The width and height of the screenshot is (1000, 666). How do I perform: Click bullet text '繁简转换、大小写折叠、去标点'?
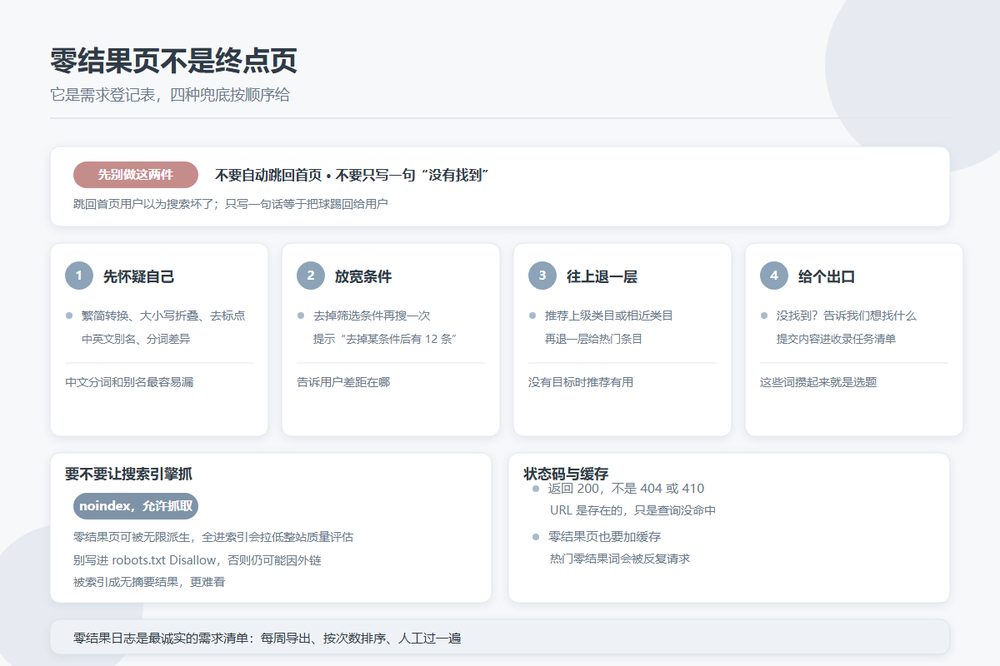(x=163, y=316)
